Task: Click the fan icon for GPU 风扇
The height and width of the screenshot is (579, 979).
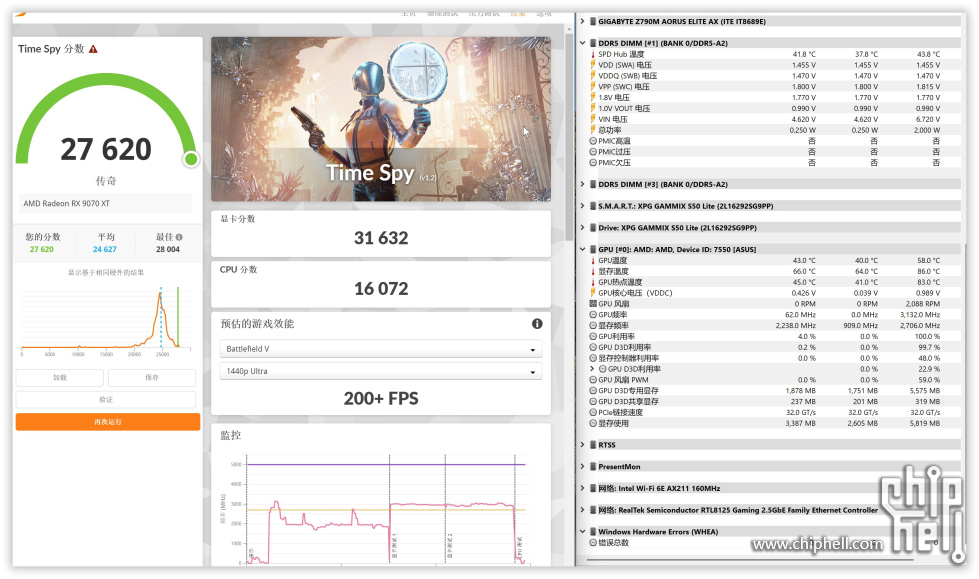Action: [593, 304]
